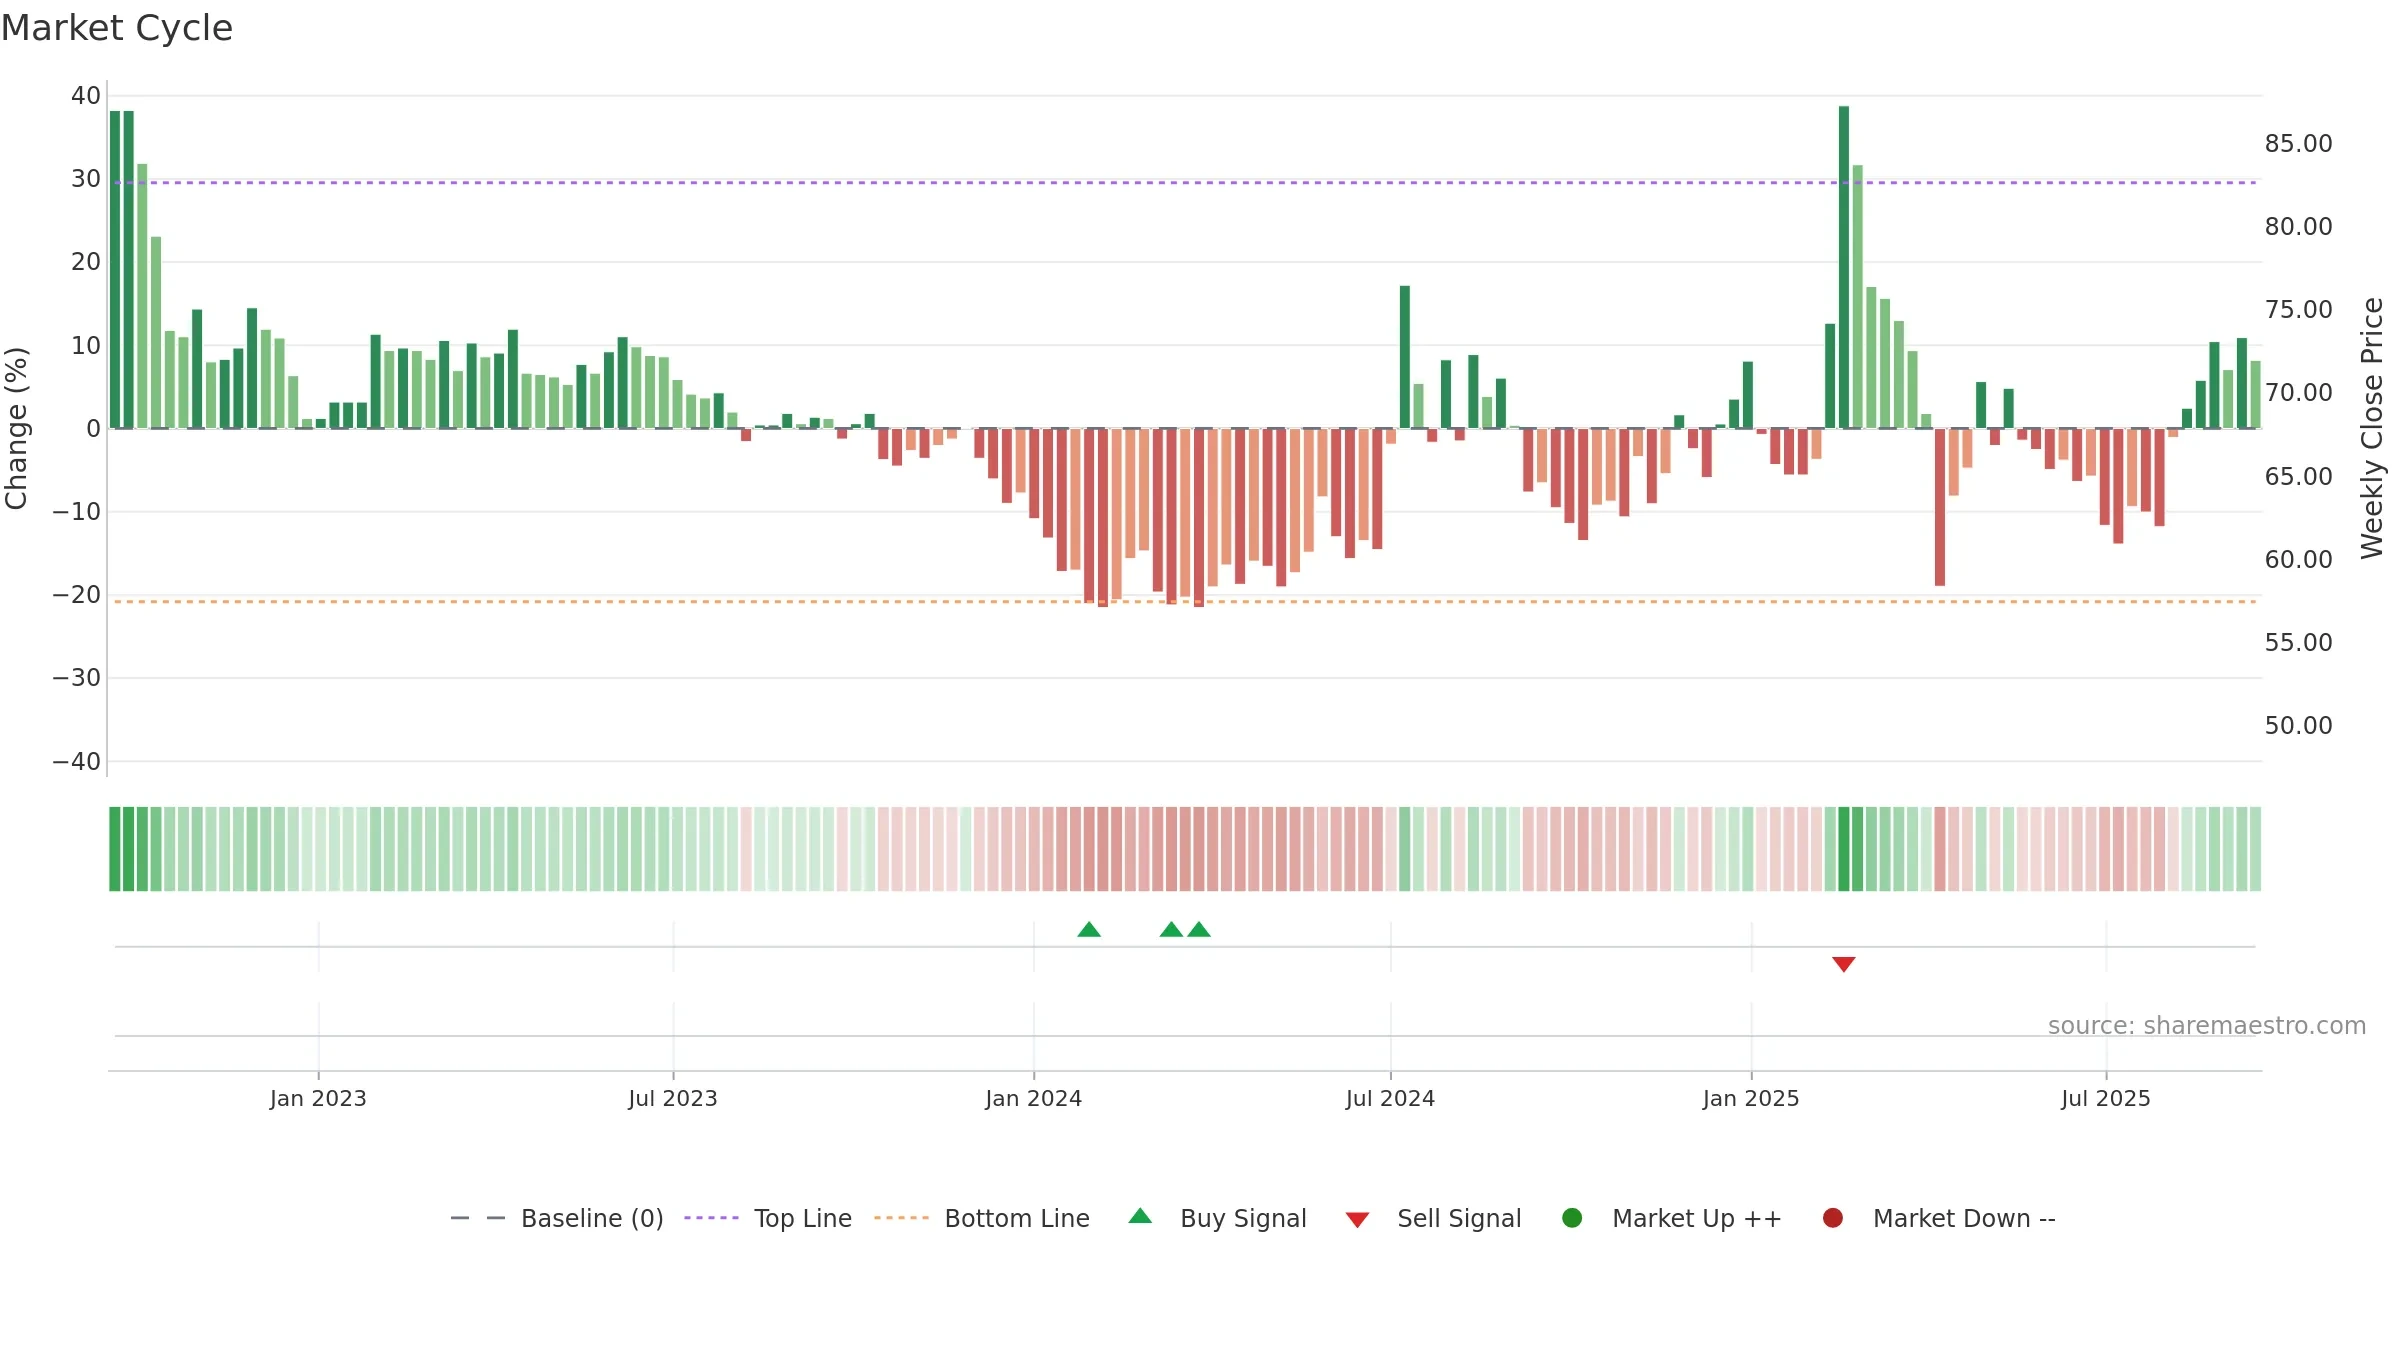
Task: Click the 85.00 price axis label
Action: point(2298,144)
